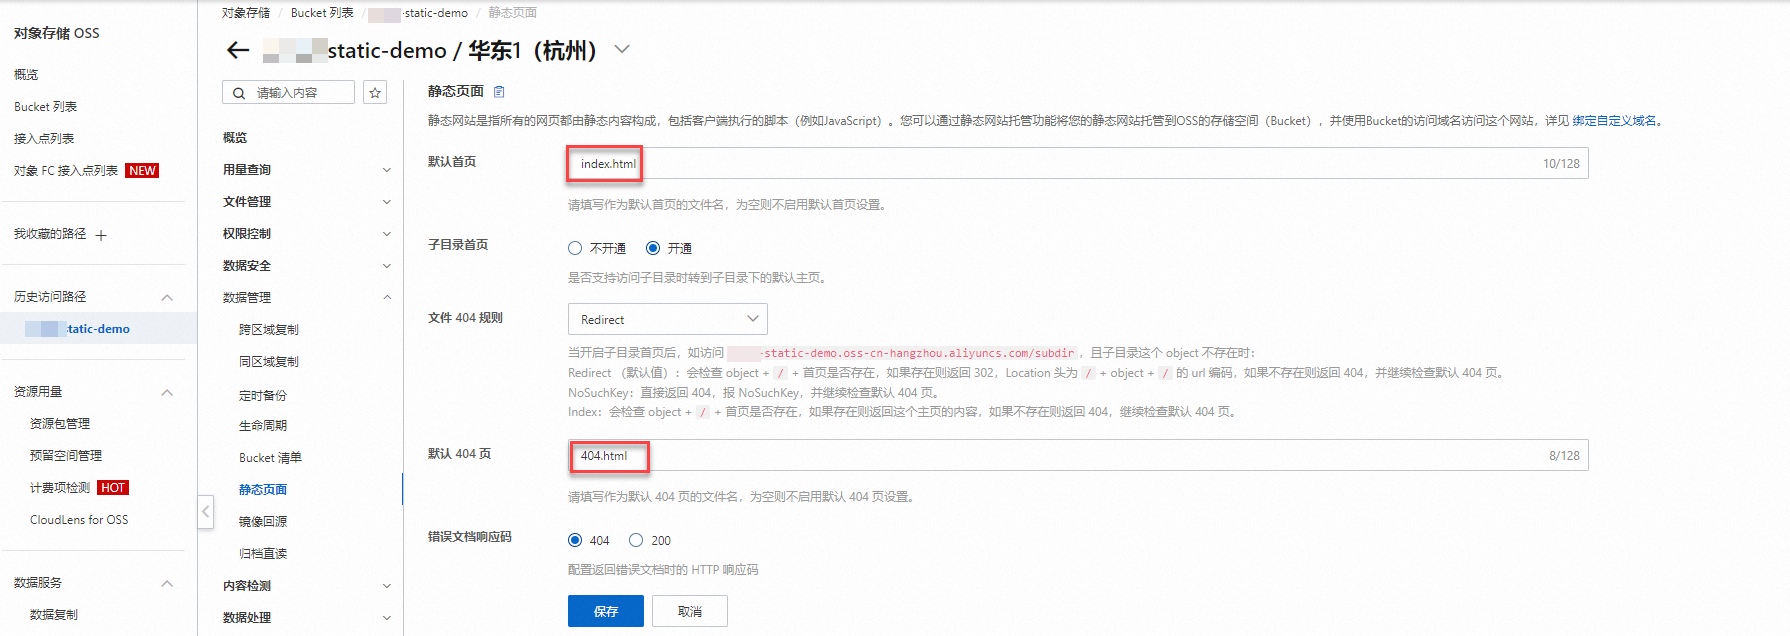Click the HOT badge beside 计费项检测

[x=113, y=488]
